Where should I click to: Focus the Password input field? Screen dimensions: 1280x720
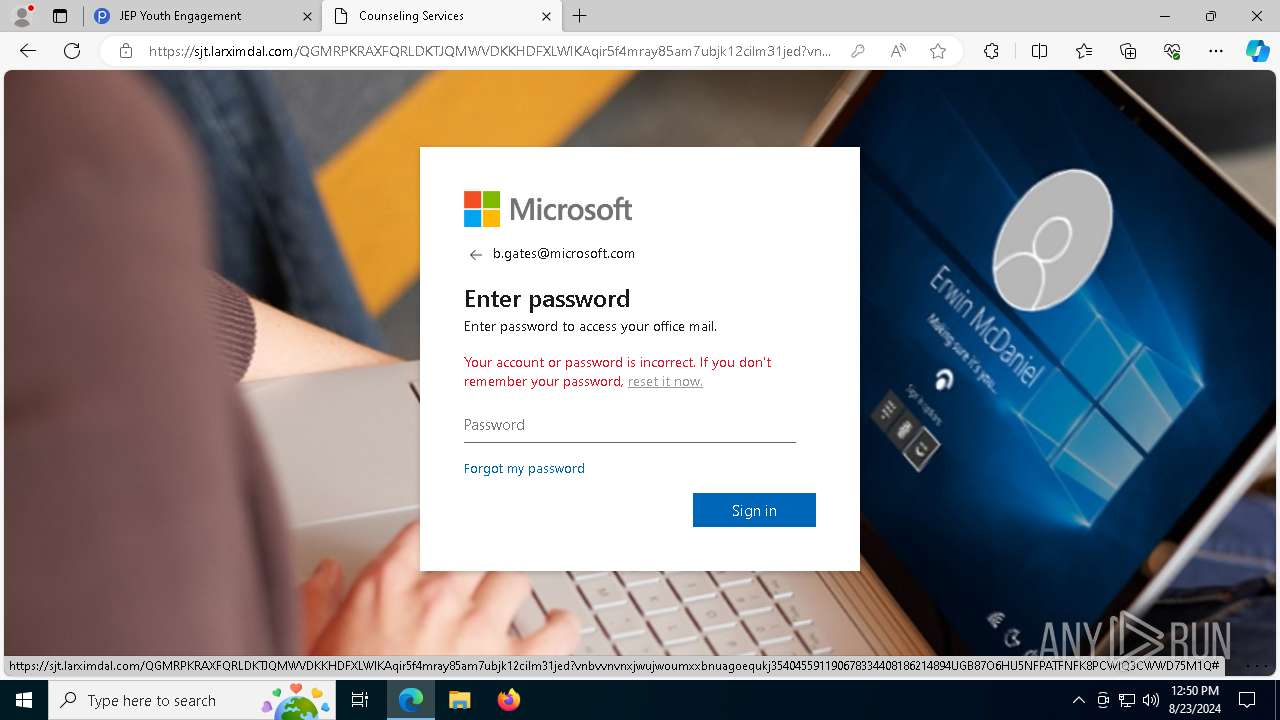(x=630, y=425)
